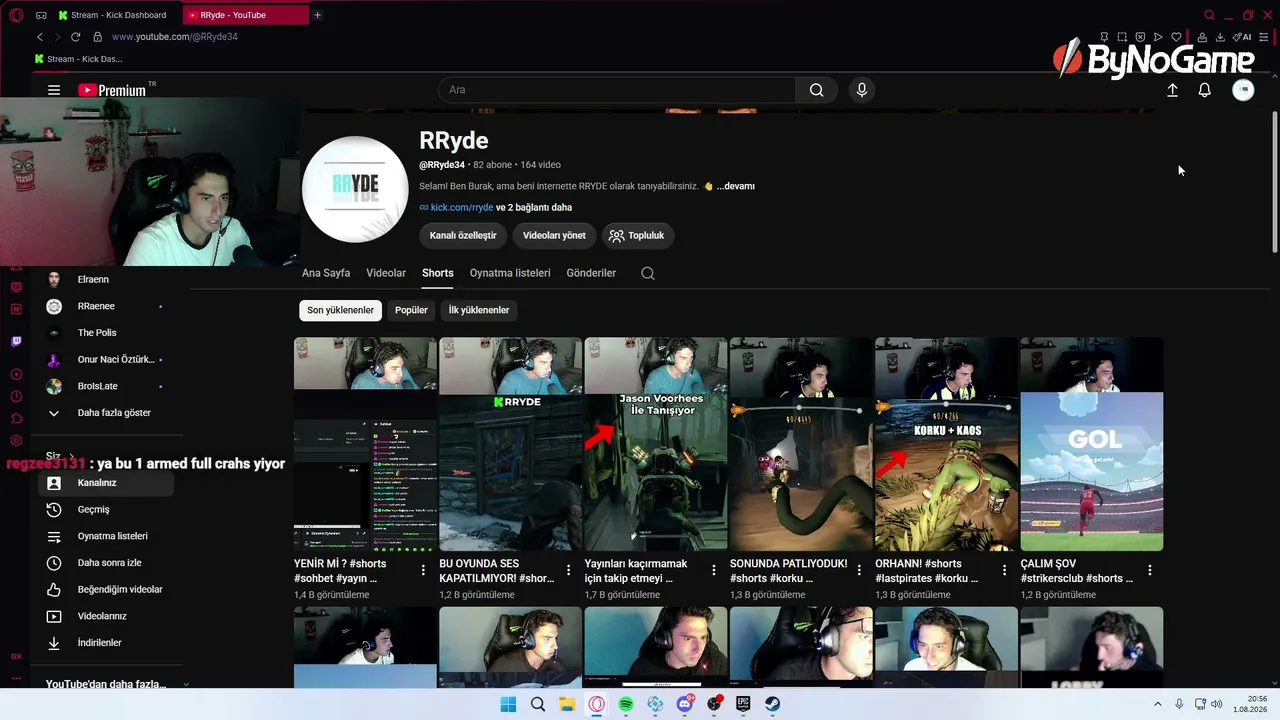This screenshot has width=1280, height=720.
Task: Open Opera downloads icon
Action: (x=1220, y=37)
